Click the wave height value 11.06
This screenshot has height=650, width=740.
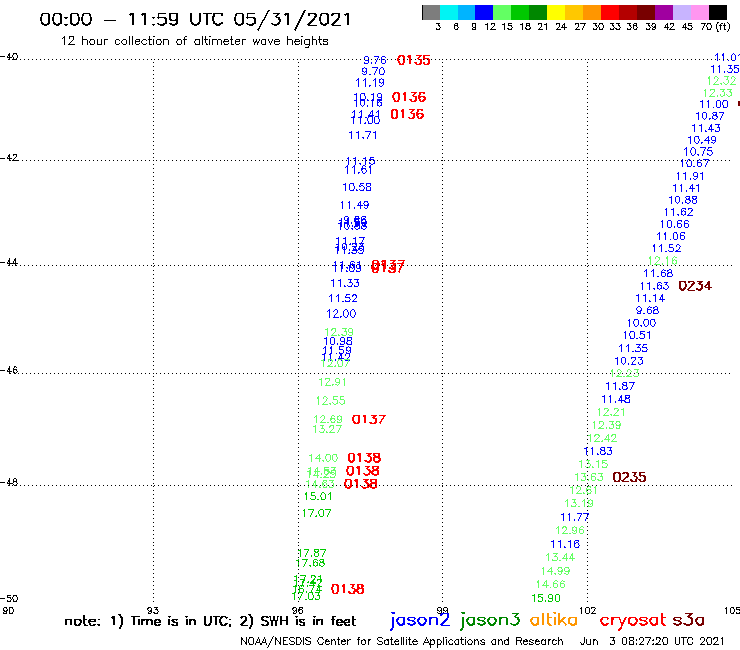pyautogui.click(x=671, y=236)
